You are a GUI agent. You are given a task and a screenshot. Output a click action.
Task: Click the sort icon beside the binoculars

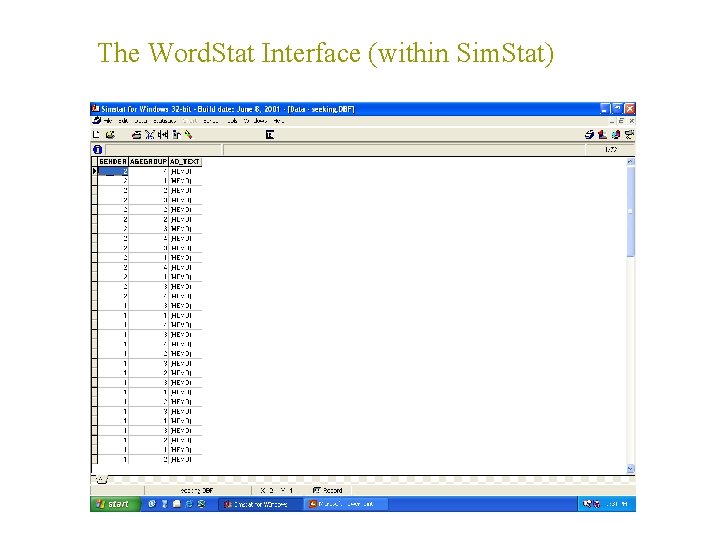176,135
